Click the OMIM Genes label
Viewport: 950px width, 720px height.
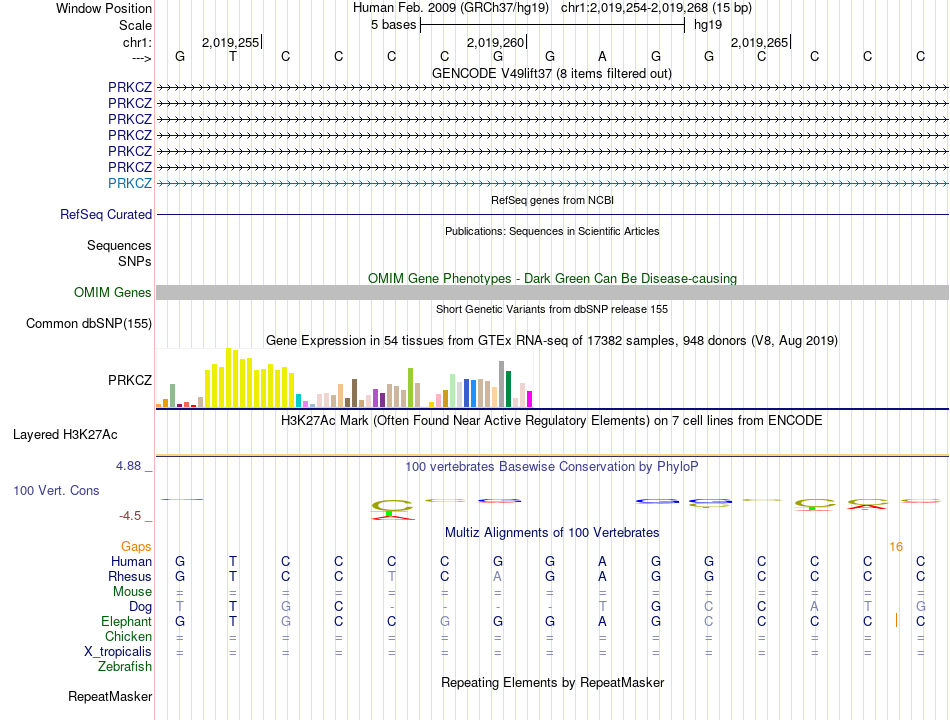(x=112, y=293)
